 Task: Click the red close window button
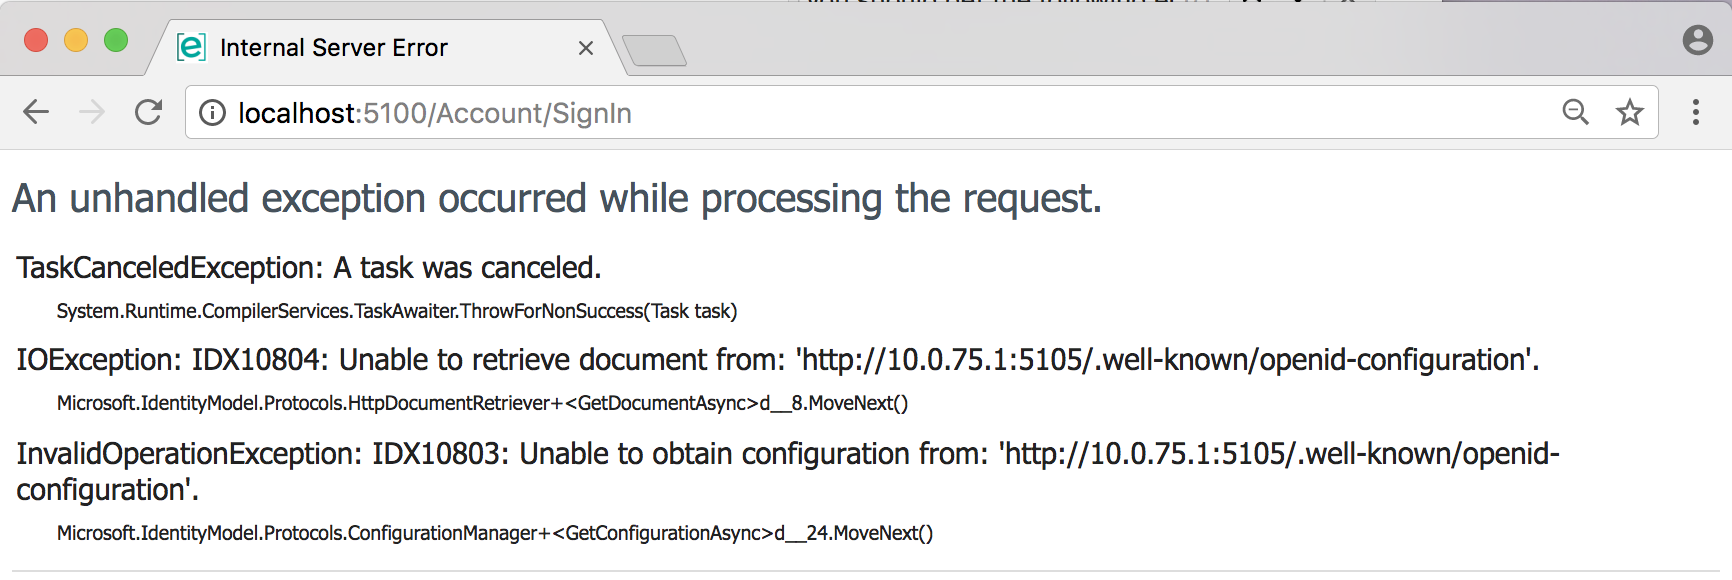pos(36,40)
